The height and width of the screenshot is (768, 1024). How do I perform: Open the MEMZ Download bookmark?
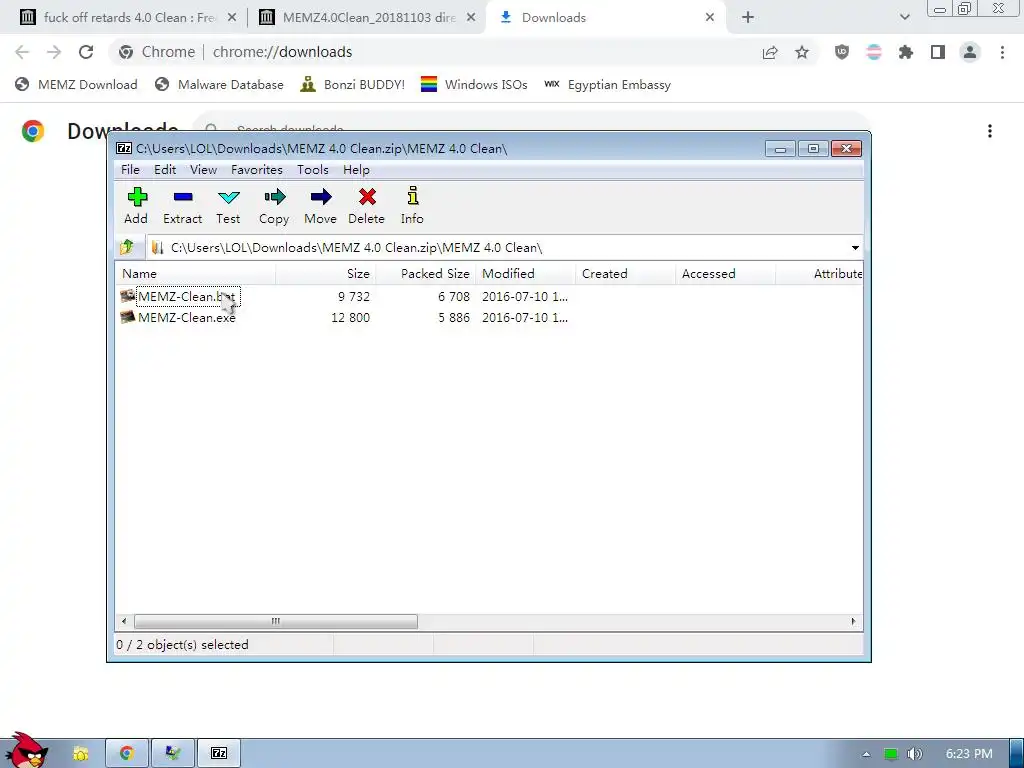76,85
